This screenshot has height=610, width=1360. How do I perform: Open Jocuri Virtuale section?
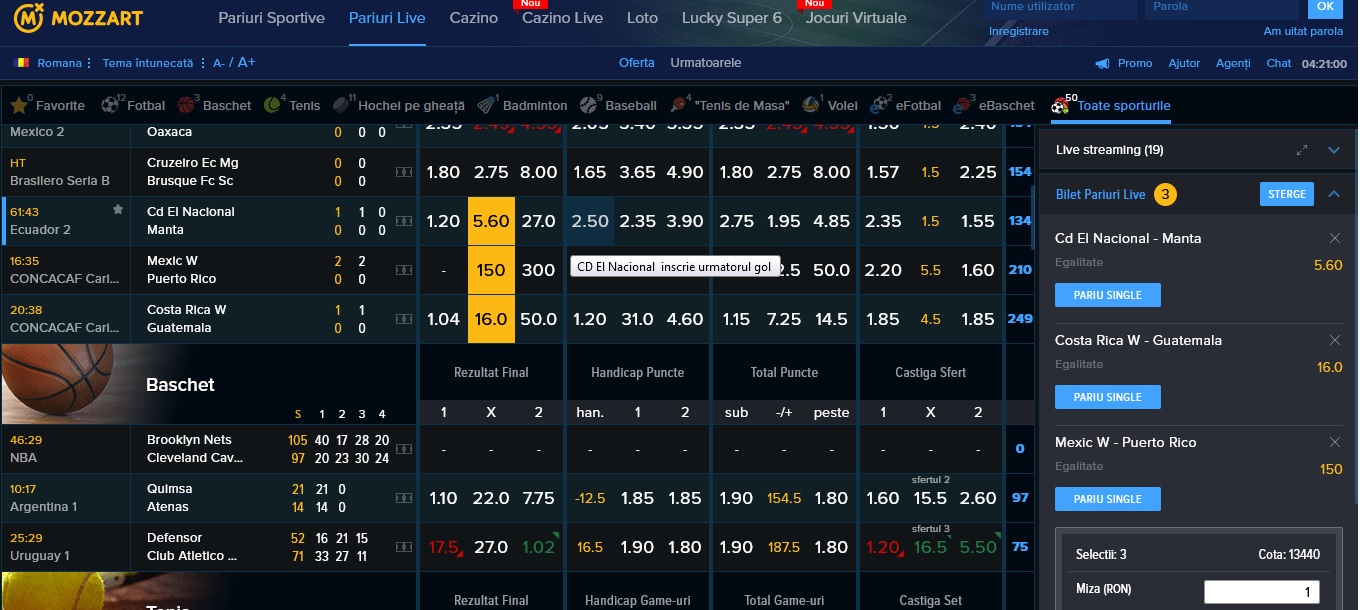[x=856, y=18]
